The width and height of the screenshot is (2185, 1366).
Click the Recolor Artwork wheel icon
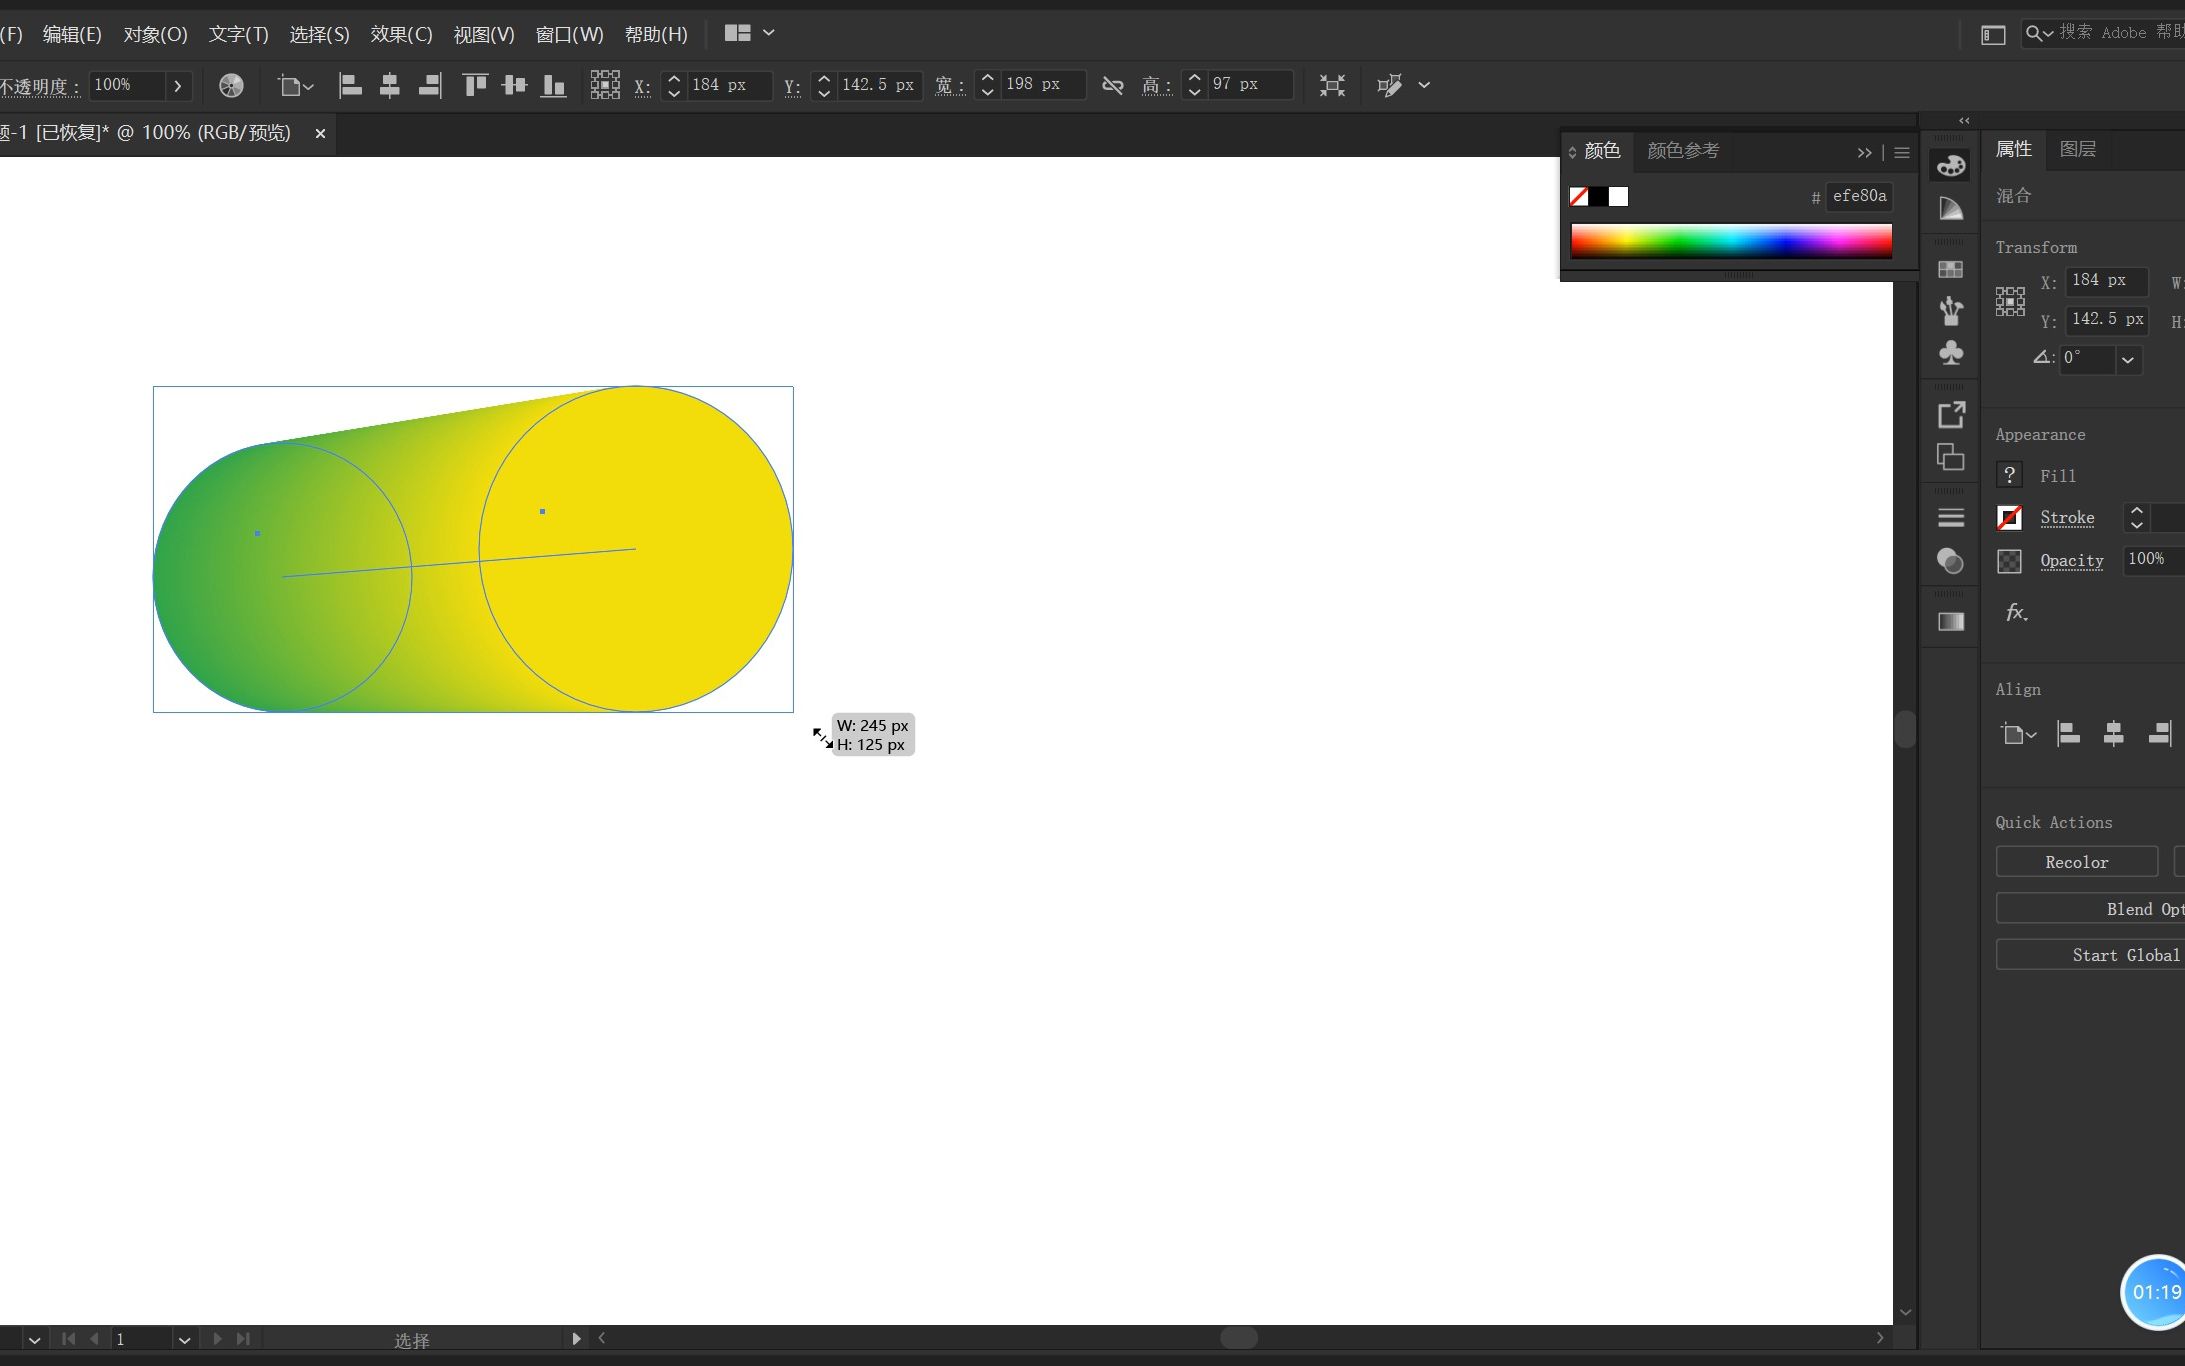(x=231, y=86)
